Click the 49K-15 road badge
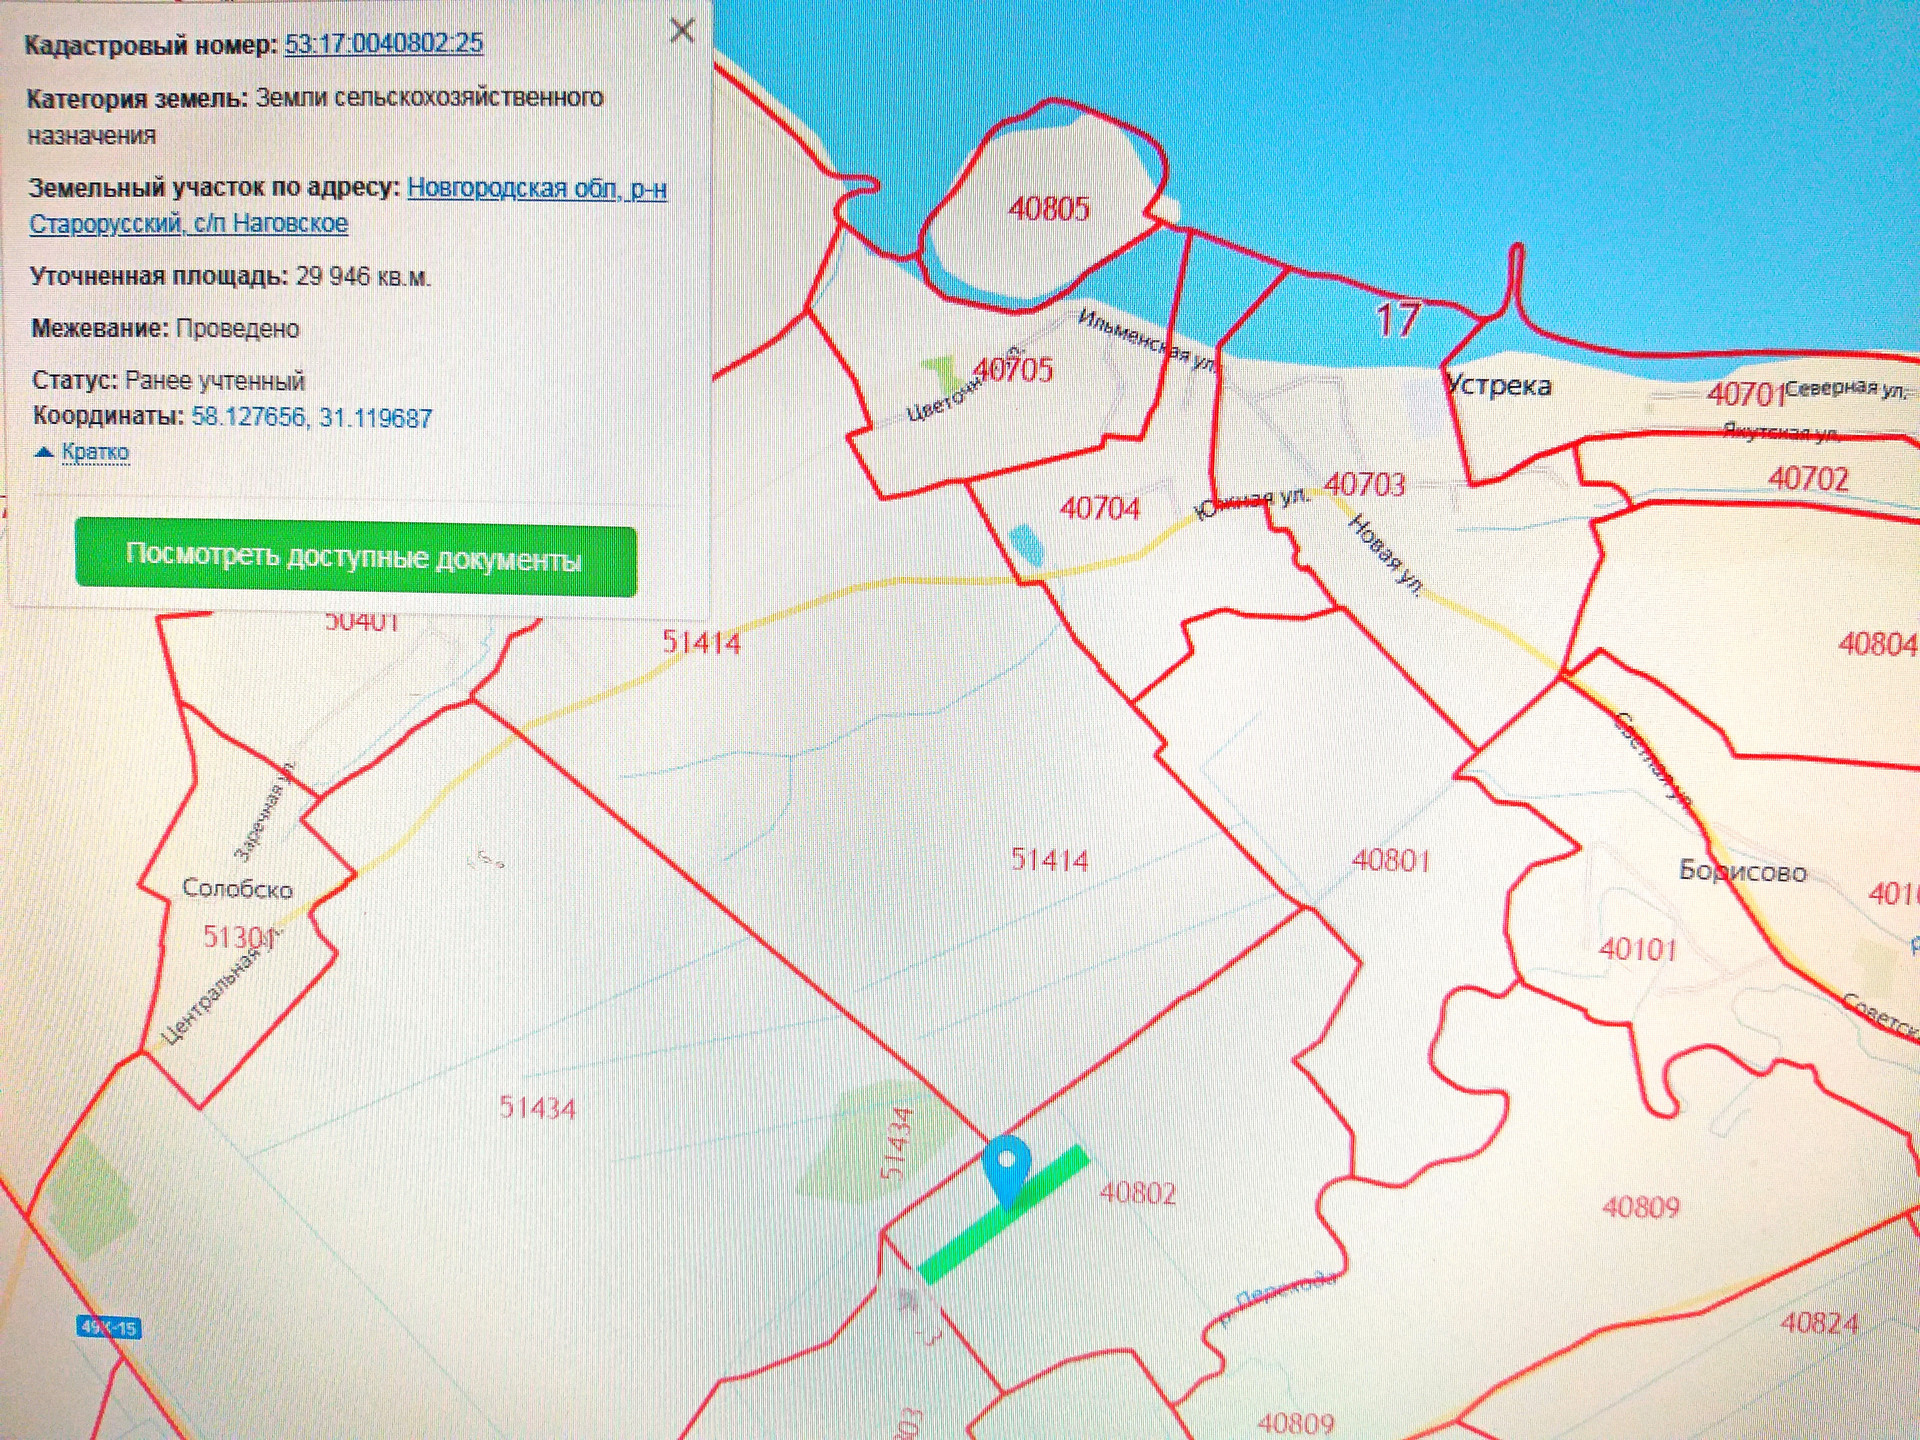This screenshot has width=1920, height=1440. [x=109, y=1328]
